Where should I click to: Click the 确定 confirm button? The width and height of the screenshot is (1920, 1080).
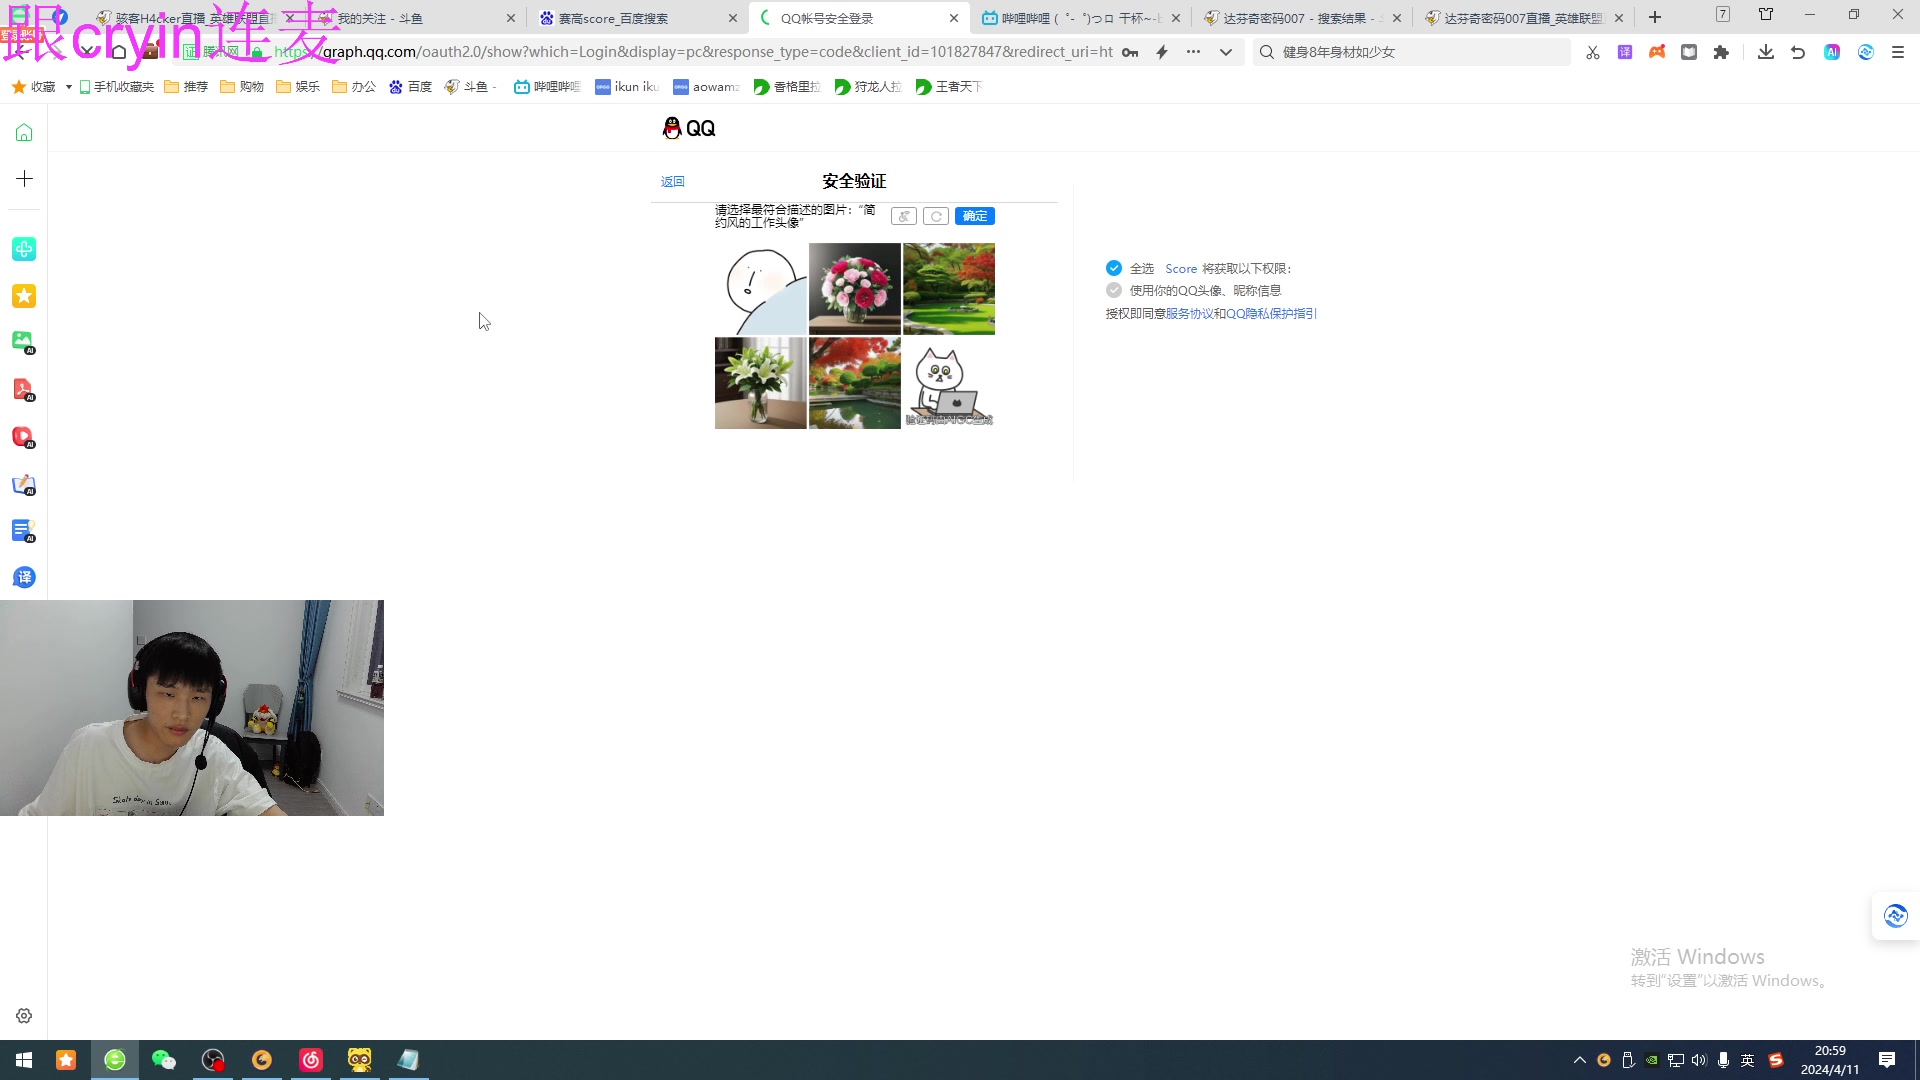pos(975,216)
